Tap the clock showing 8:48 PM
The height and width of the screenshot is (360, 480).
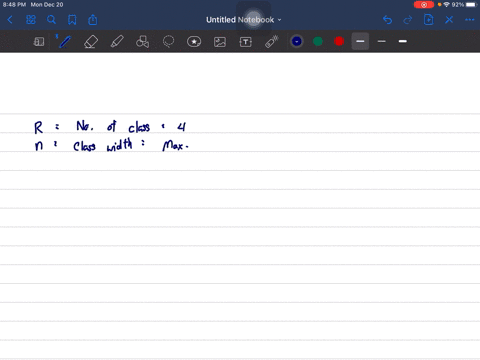point(14,5)
